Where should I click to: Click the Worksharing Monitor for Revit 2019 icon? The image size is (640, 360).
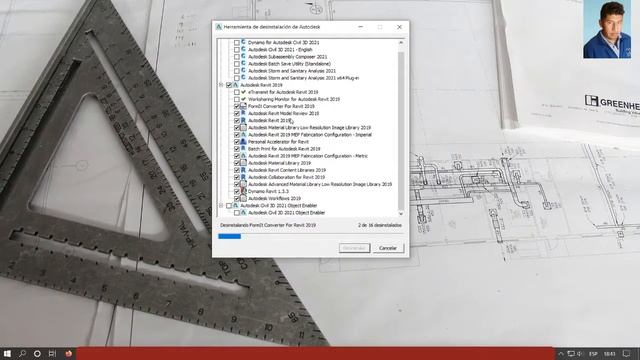243,99
